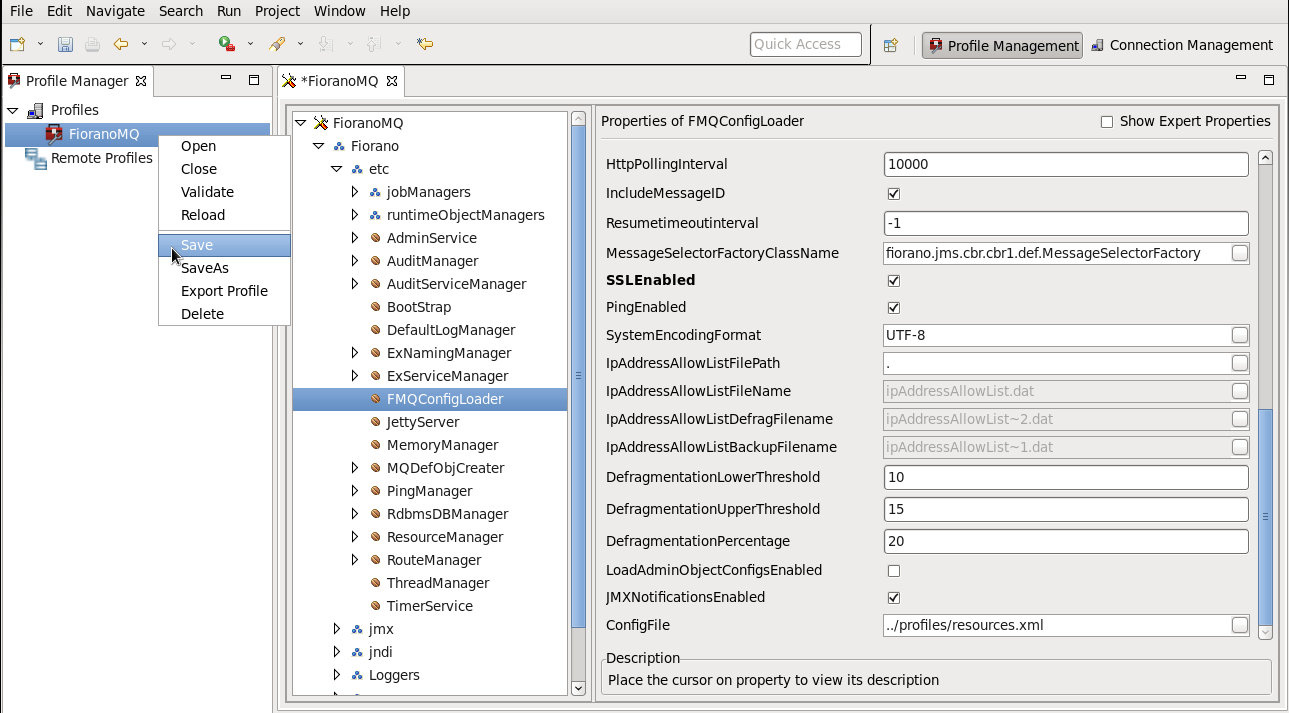Collapse the etc tree node
This screenshot has width=1289, height=713.
[x=336, y=169]
